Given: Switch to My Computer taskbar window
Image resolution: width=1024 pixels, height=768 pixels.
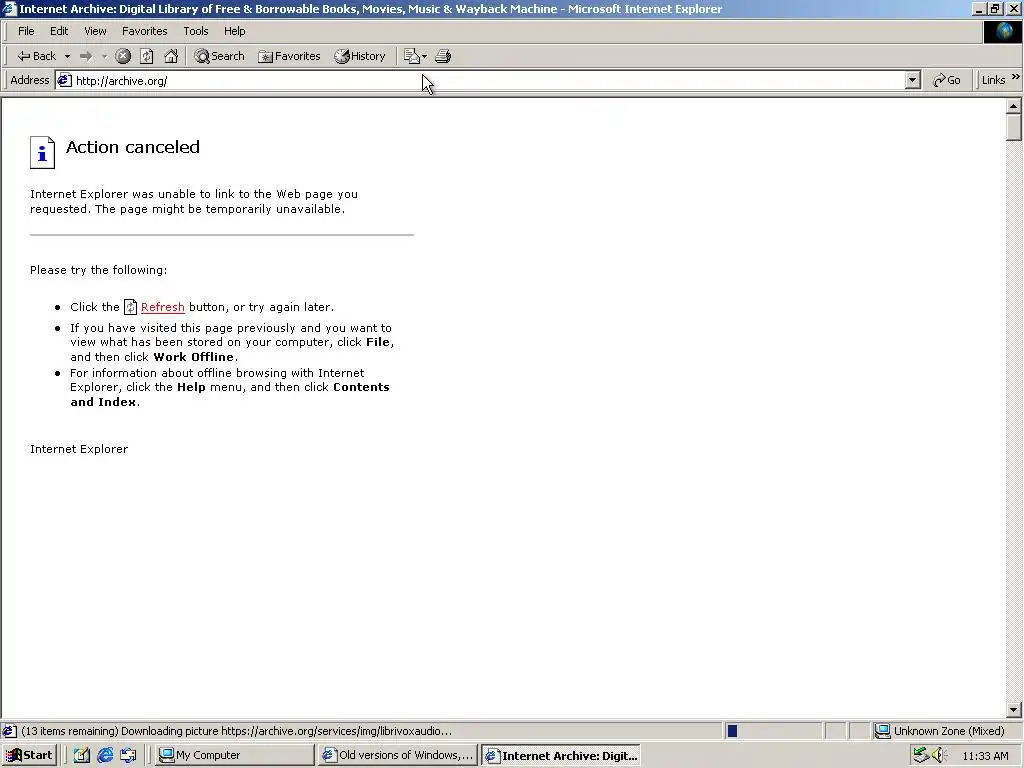Looking at the screenshot, I should 235,755.
